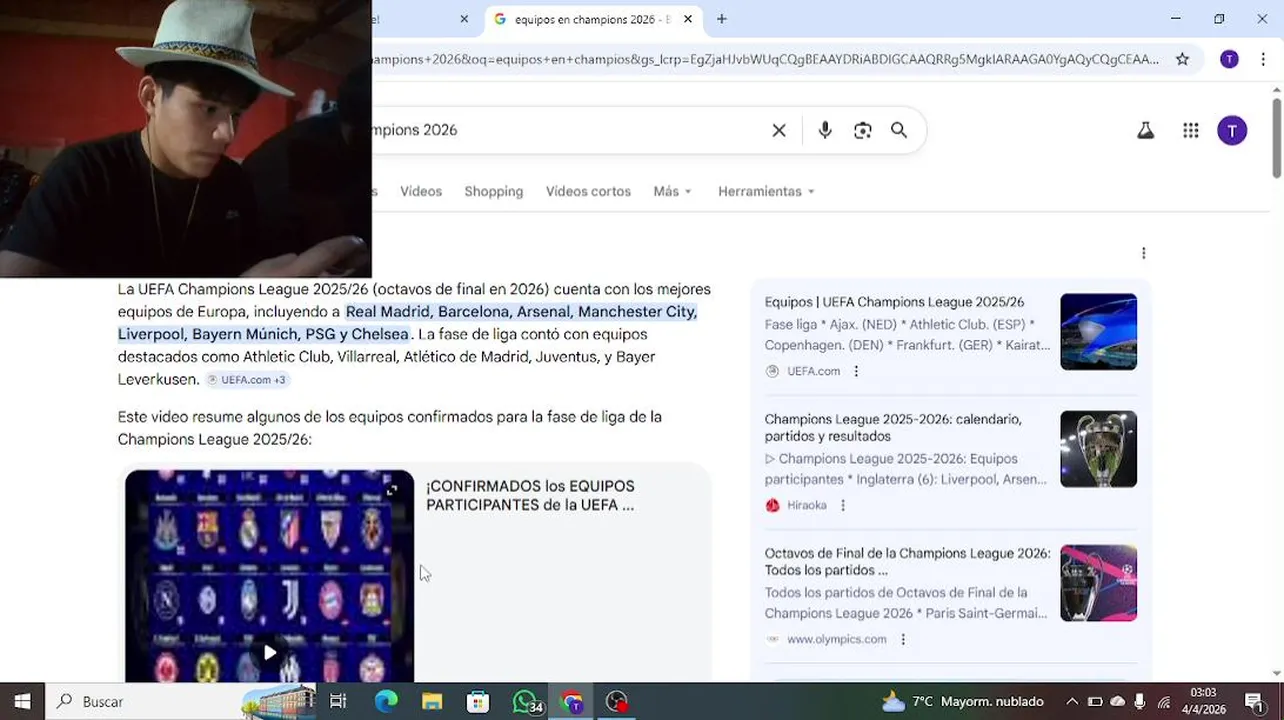Screen dimensions: 1284x720
Task: Open the recording app on taskbar
Action: coord(618,701)
